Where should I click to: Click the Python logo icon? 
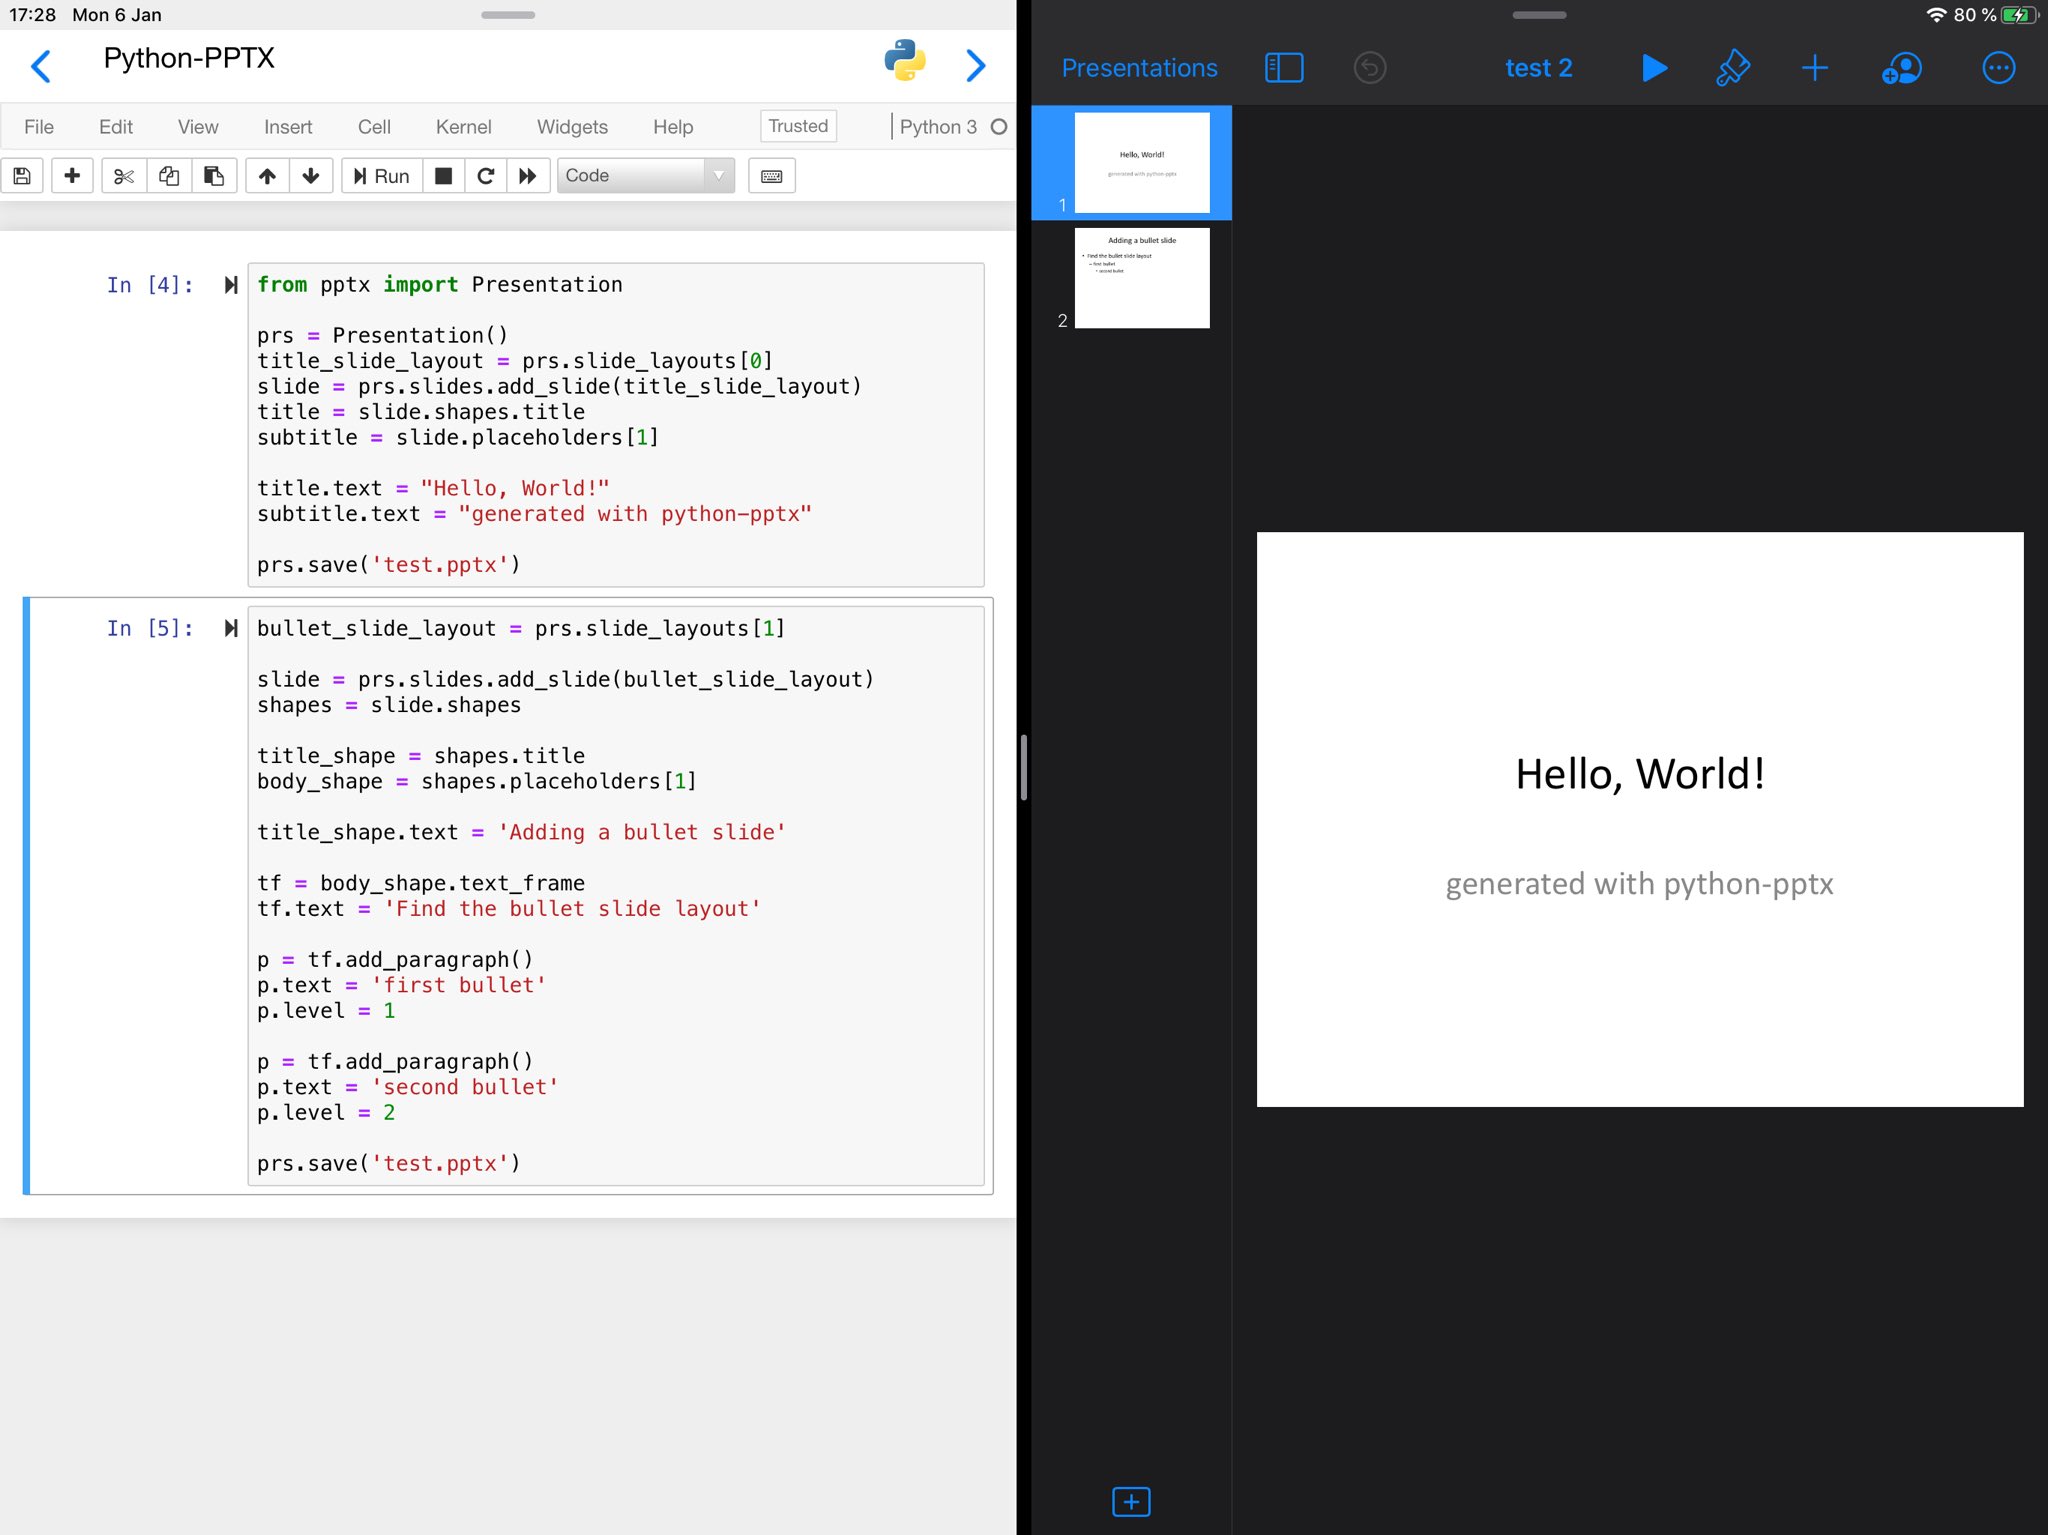905,61
